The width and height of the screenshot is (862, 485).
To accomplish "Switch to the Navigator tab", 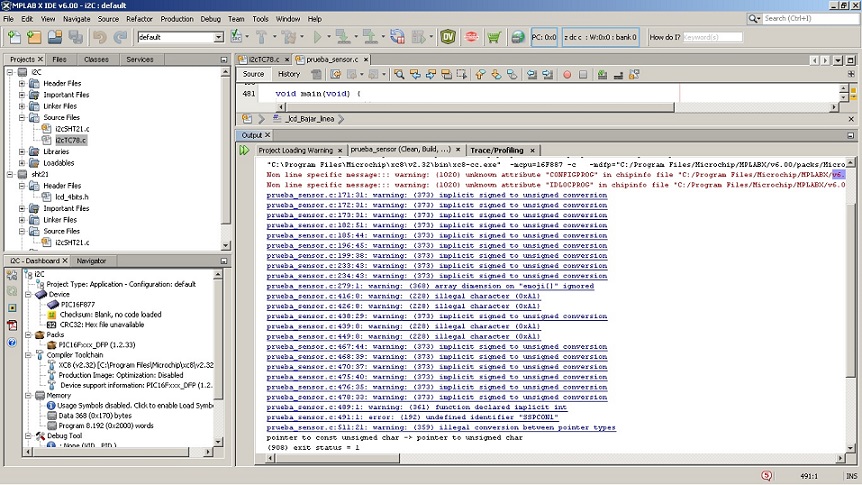I will [x=91, y=261].
